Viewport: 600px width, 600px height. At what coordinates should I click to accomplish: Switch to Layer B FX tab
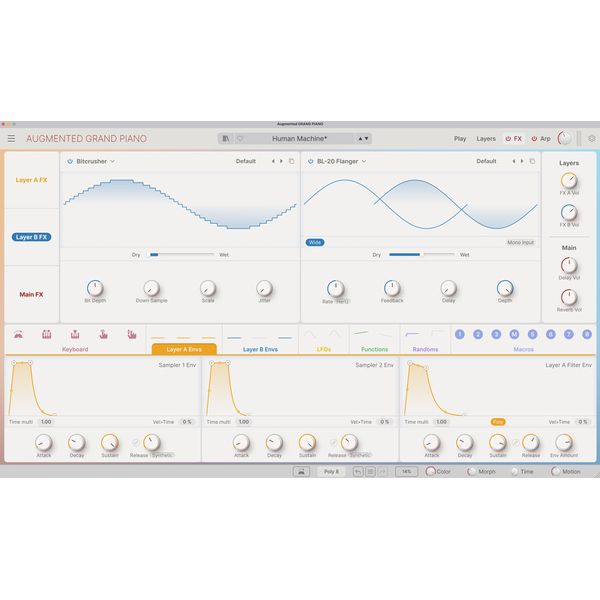click(31, 237)
